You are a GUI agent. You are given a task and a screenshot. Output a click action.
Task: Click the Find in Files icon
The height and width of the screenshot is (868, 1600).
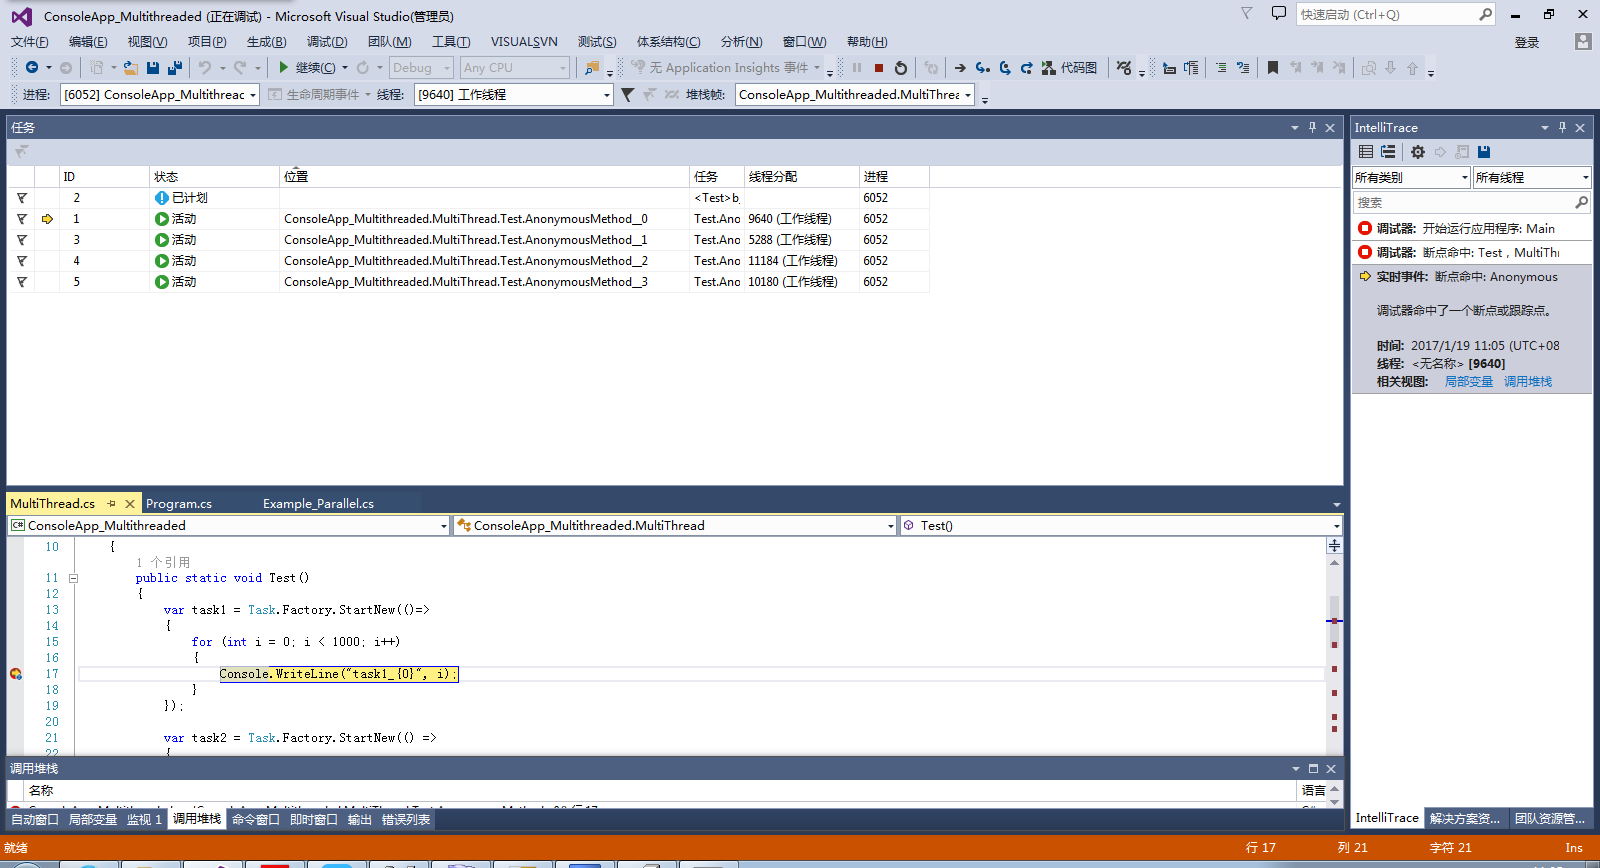593,68
